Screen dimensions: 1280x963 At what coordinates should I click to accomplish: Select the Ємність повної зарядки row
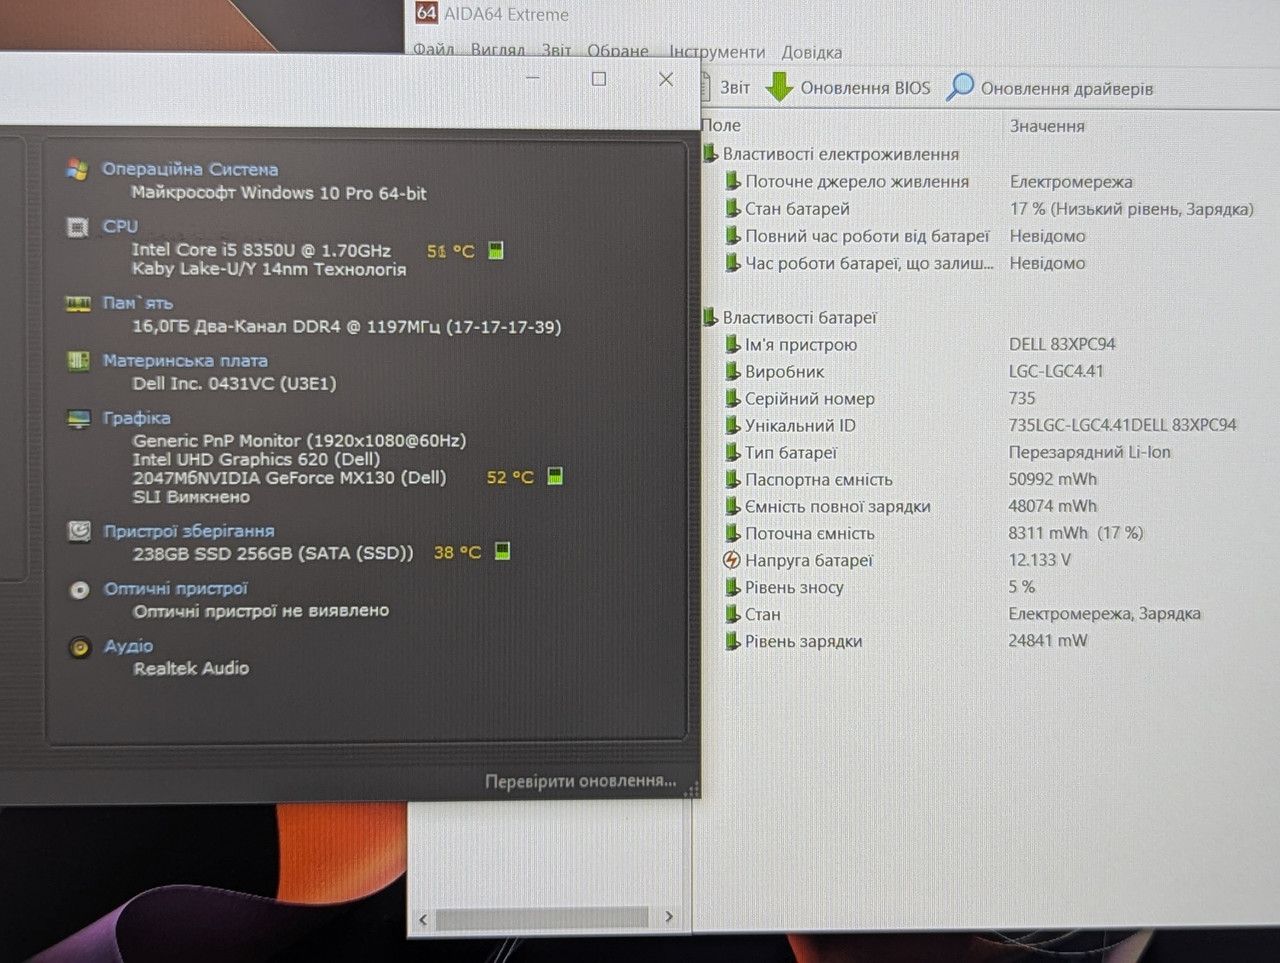(x=912, y=506)
